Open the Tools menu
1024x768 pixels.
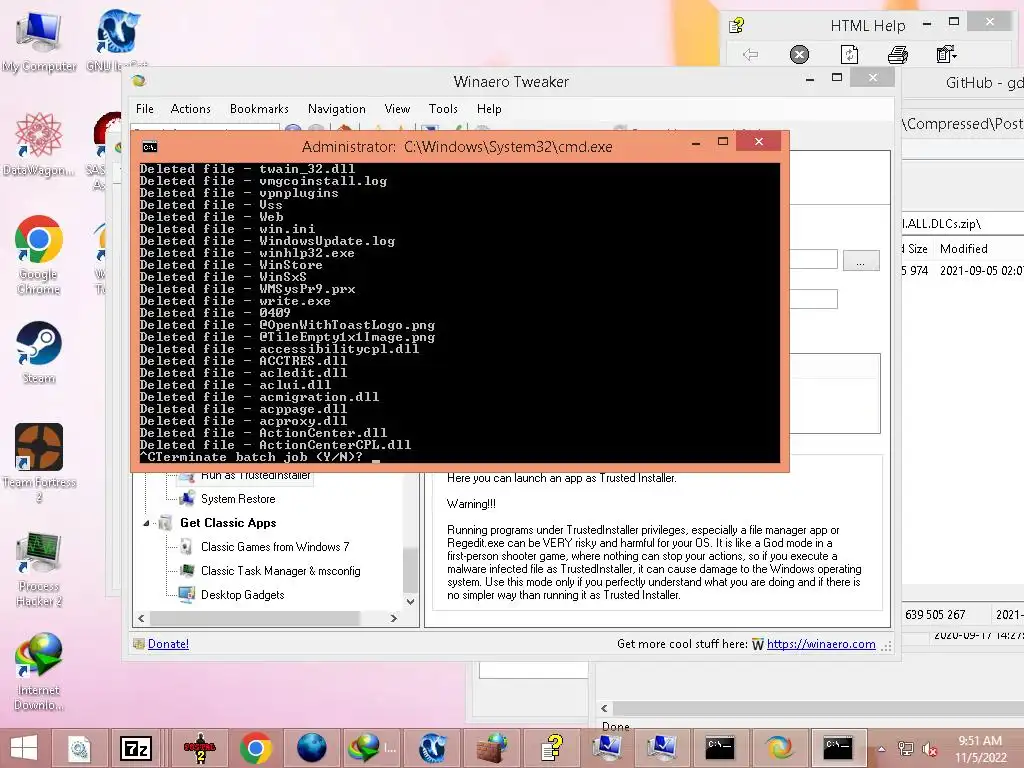click(443, 109)
